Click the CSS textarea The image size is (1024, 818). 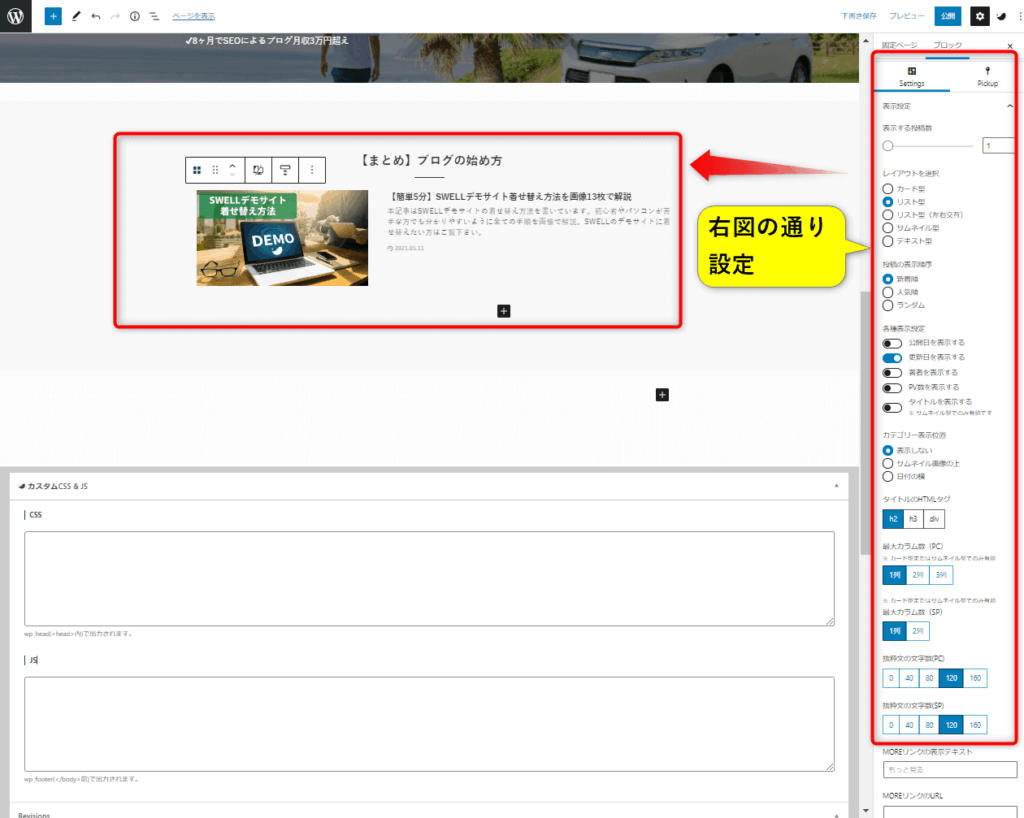429,578
